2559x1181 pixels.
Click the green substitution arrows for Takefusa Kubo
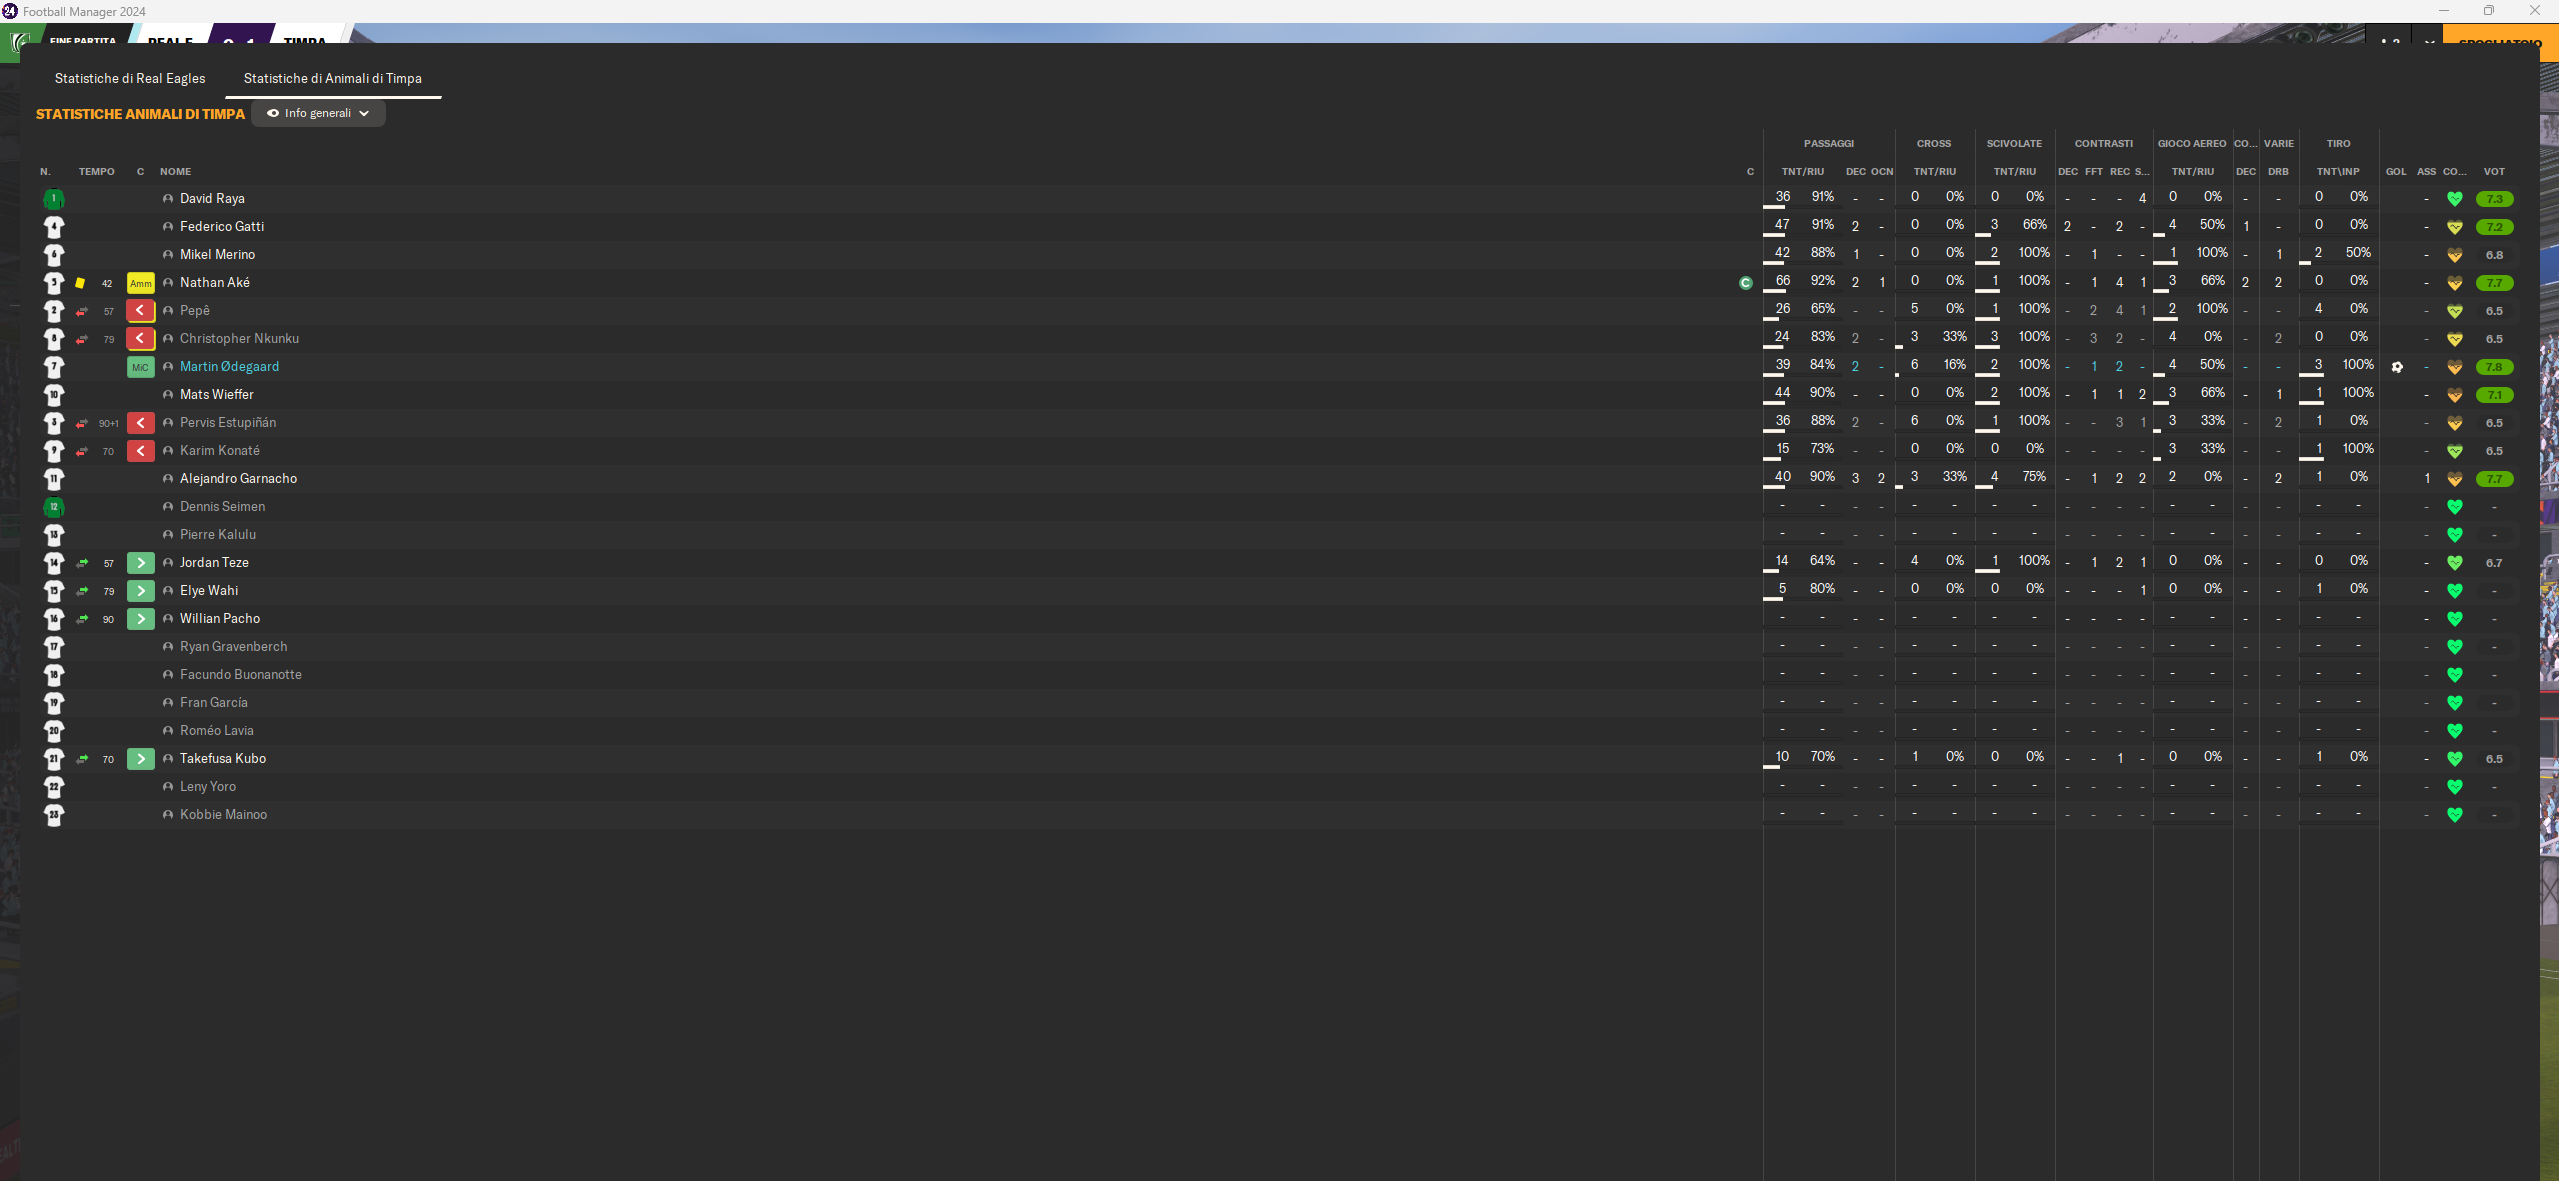click(82, 759)
